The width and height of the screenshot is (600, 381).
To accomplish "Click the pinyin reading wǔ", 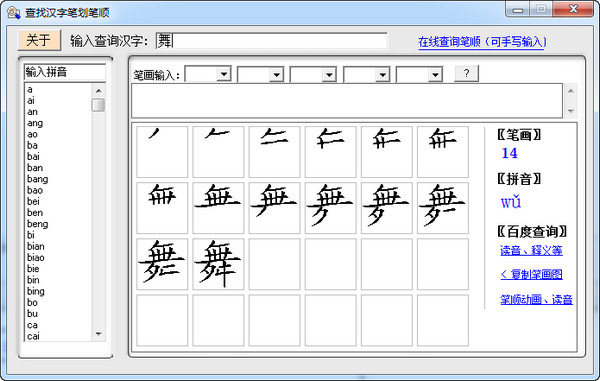I will pyautogui.click(x=511, y=202).
